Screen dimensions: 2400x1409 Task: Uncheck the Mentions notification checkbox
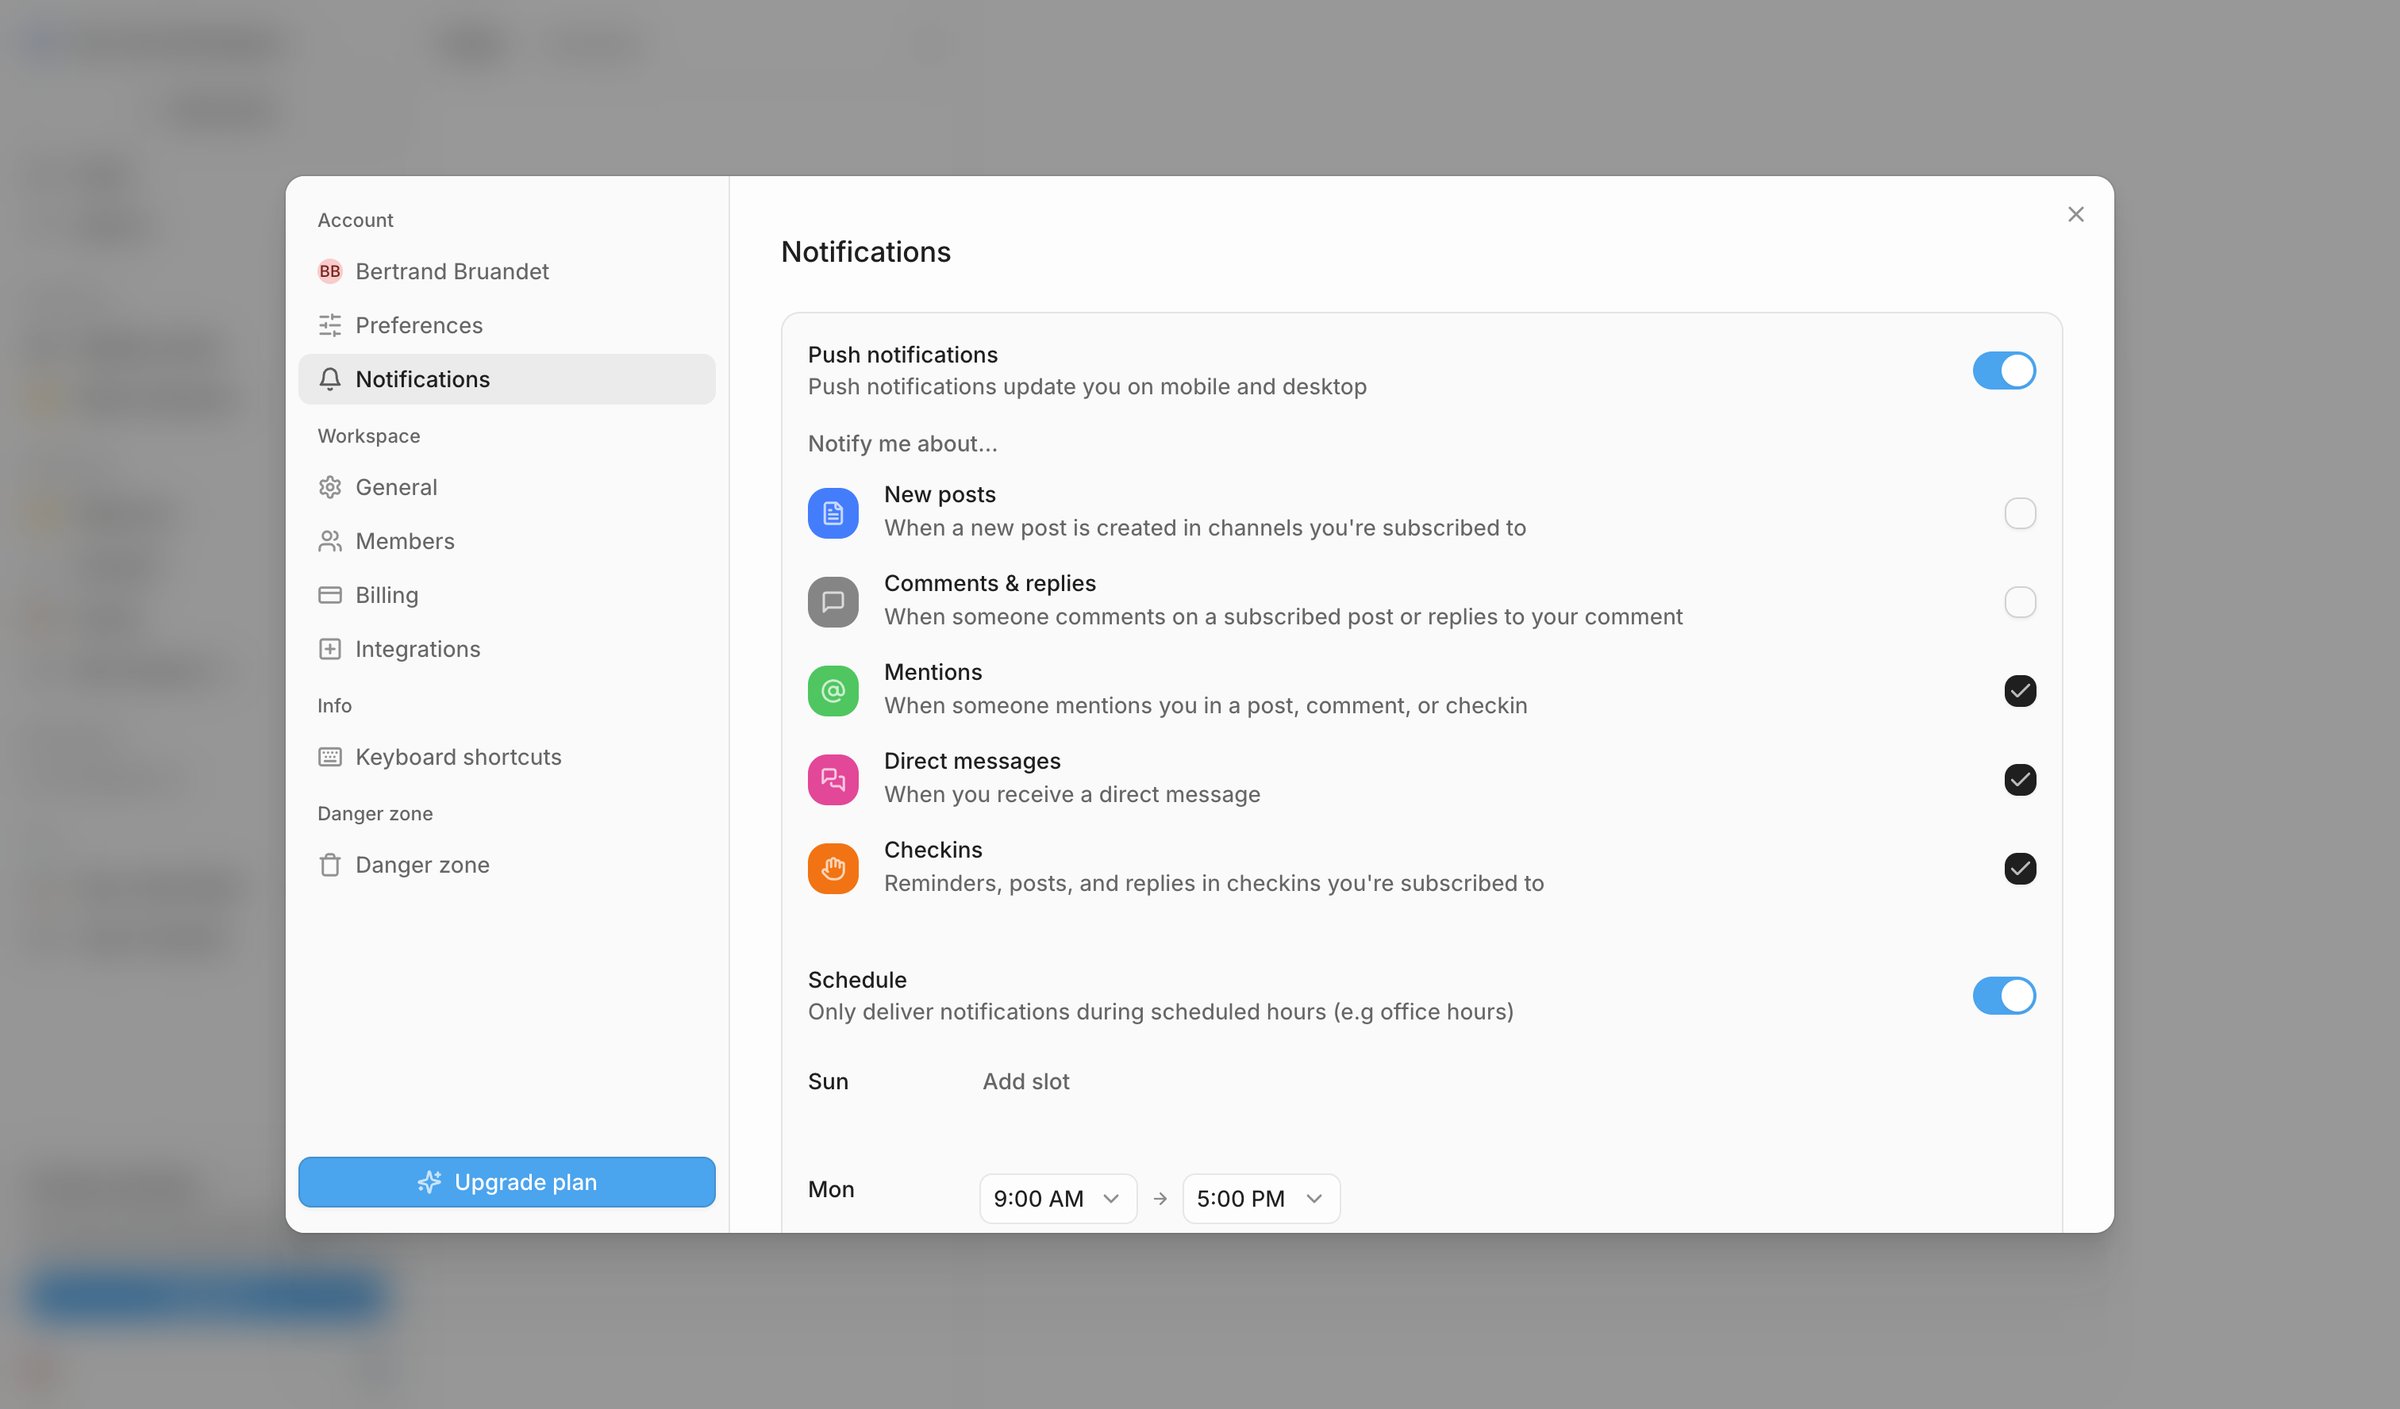2020,691
